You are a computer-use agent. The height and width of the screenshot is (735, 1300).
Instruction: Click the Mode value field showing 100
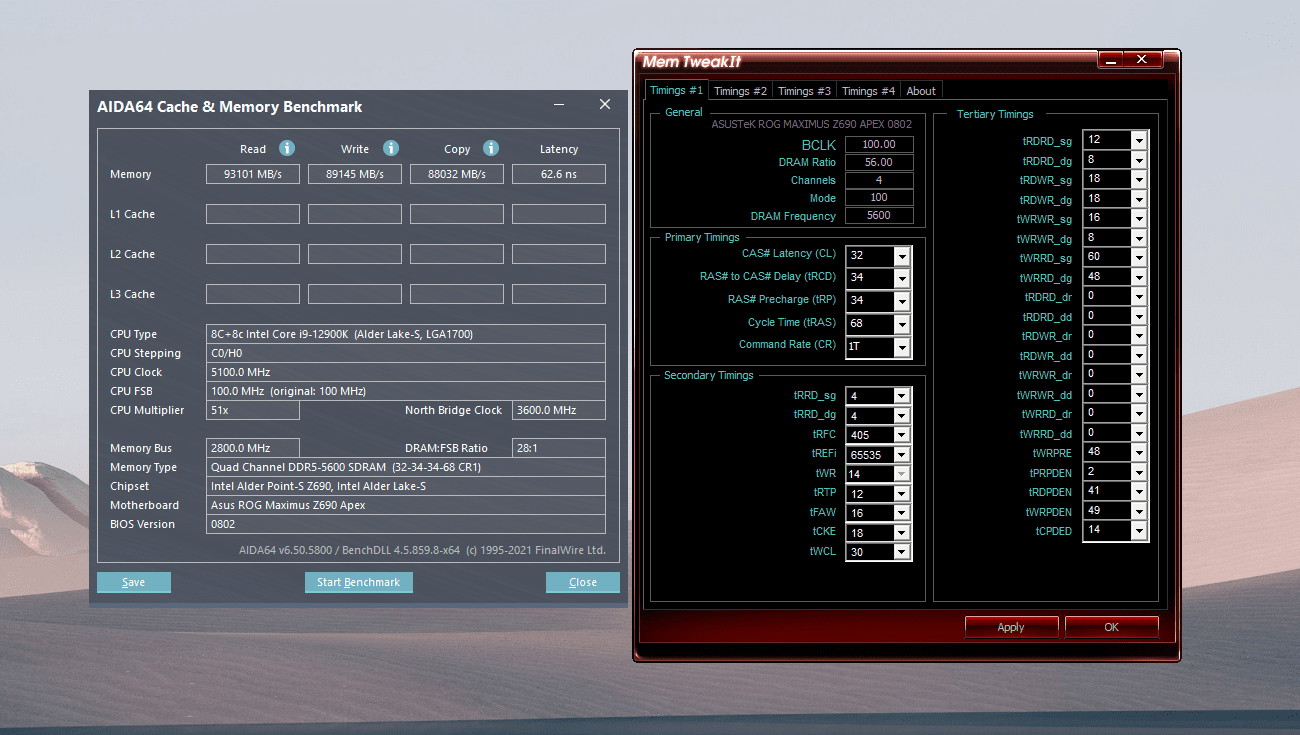click(x=879, y=198)
